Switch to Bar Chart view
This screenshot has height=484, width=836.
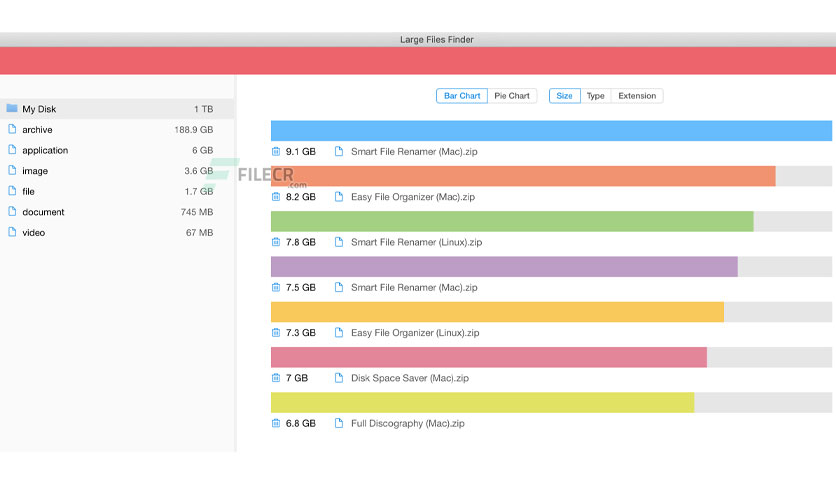click(x=462, y=96)
